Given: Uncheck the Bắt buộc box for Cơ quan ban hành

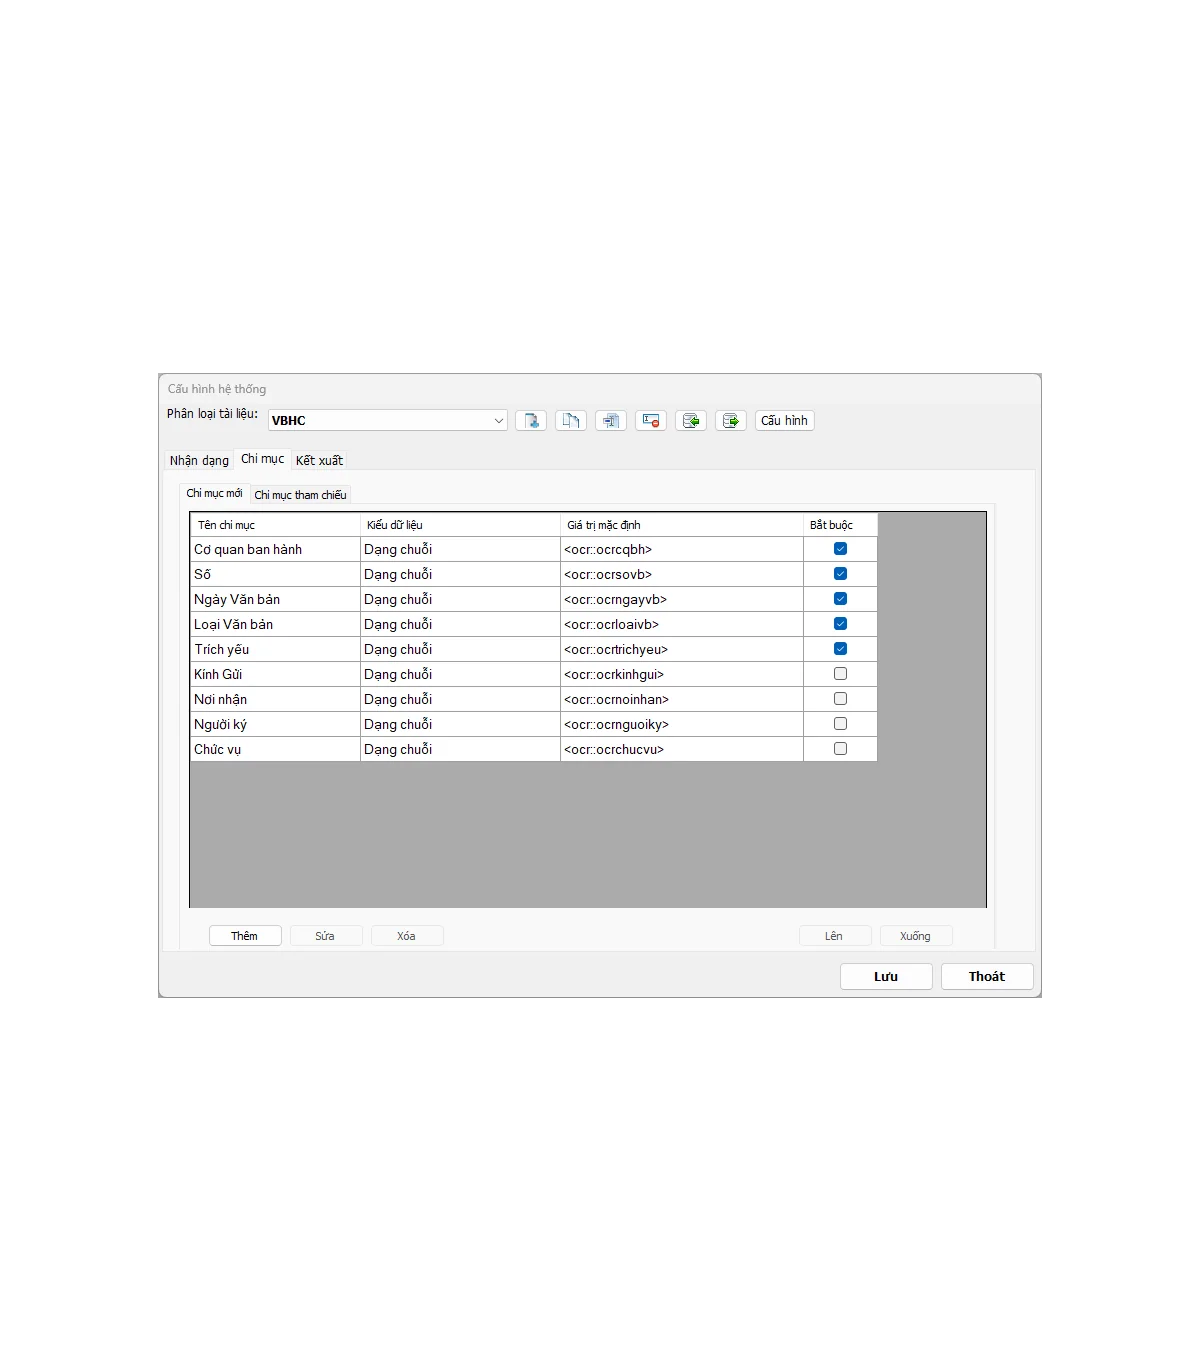Looking at the screenshot, I should click(x=840, y=549).
